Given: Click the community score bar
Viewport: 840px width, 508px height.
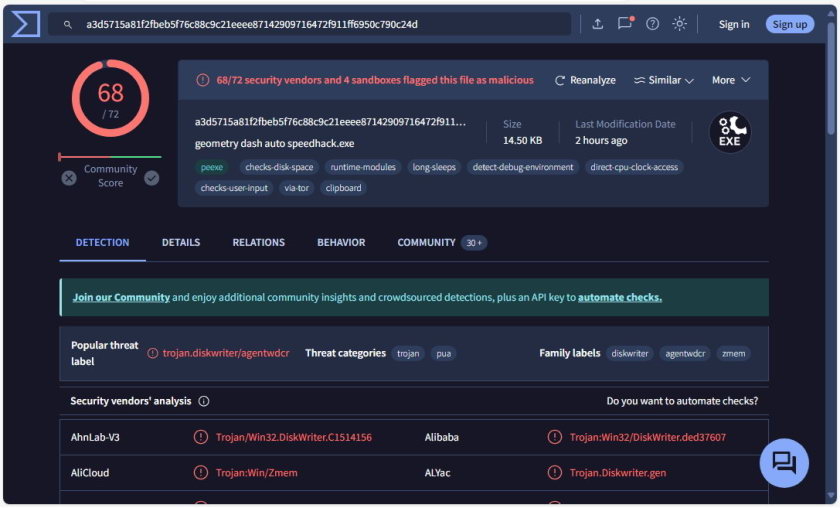Looking at the screenshot, I should pyautogui.click(x=110, y=157).
